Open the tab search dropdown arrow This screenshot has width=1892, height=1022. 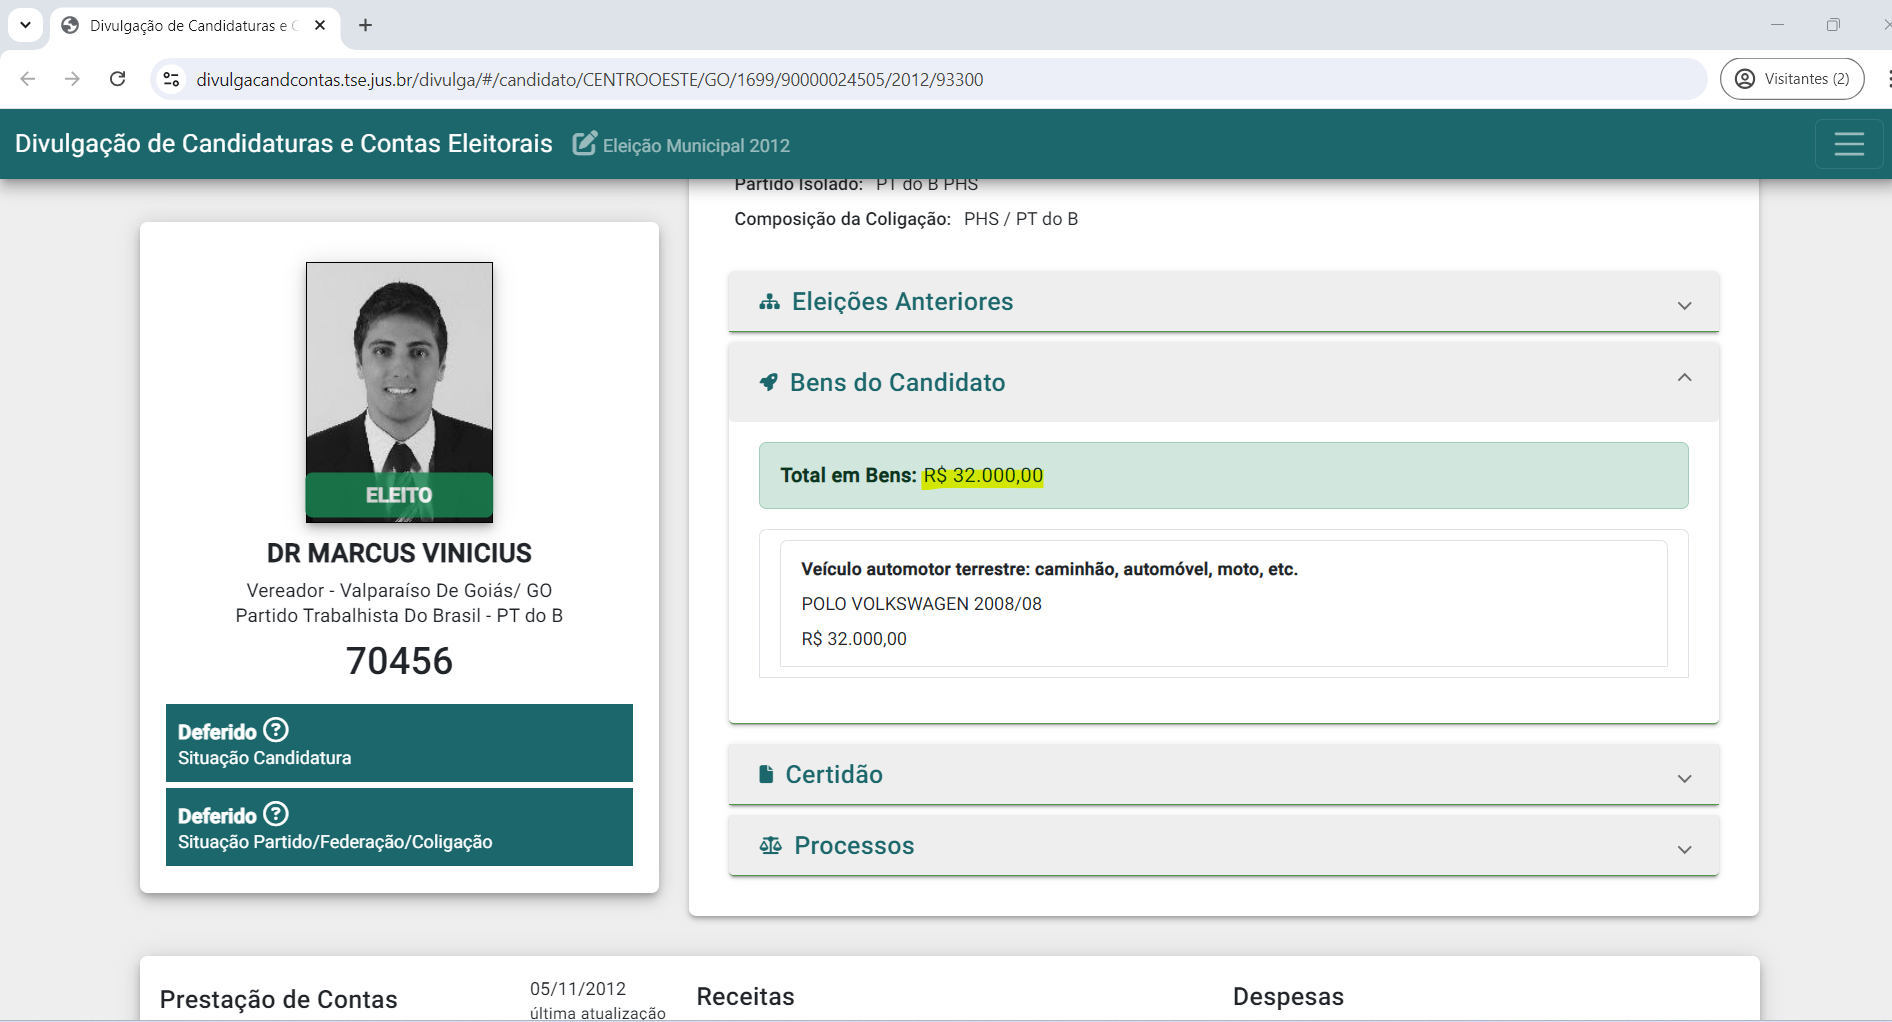click(x=25, y=25)
